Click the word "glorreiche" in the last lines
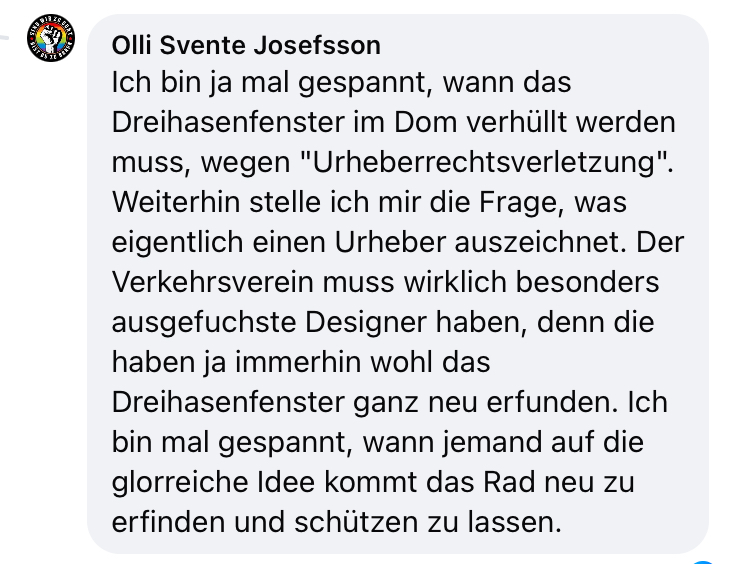 click(x=180, y=482)
